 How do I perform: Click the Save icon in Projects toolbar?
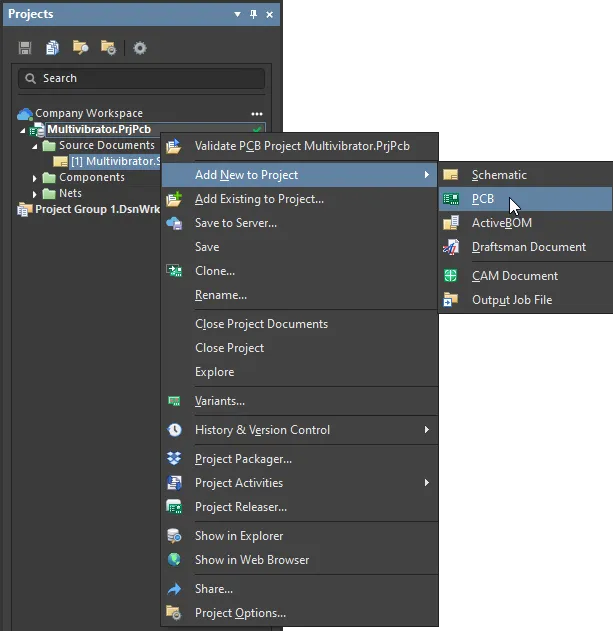point(25,48)
